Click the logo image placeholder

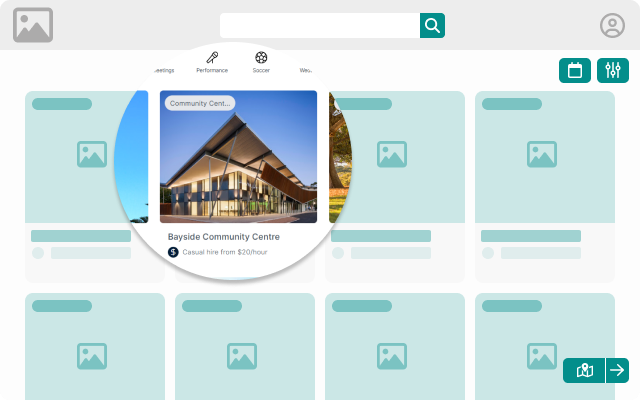pyautogui.click(x=33, y=25)
